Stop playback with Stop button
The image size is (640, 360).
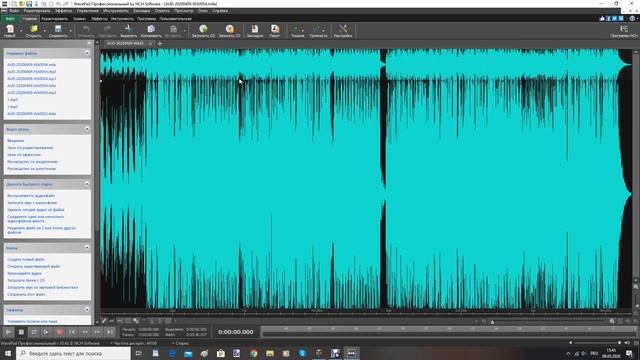pyautogui.click(x=21, y=332)
